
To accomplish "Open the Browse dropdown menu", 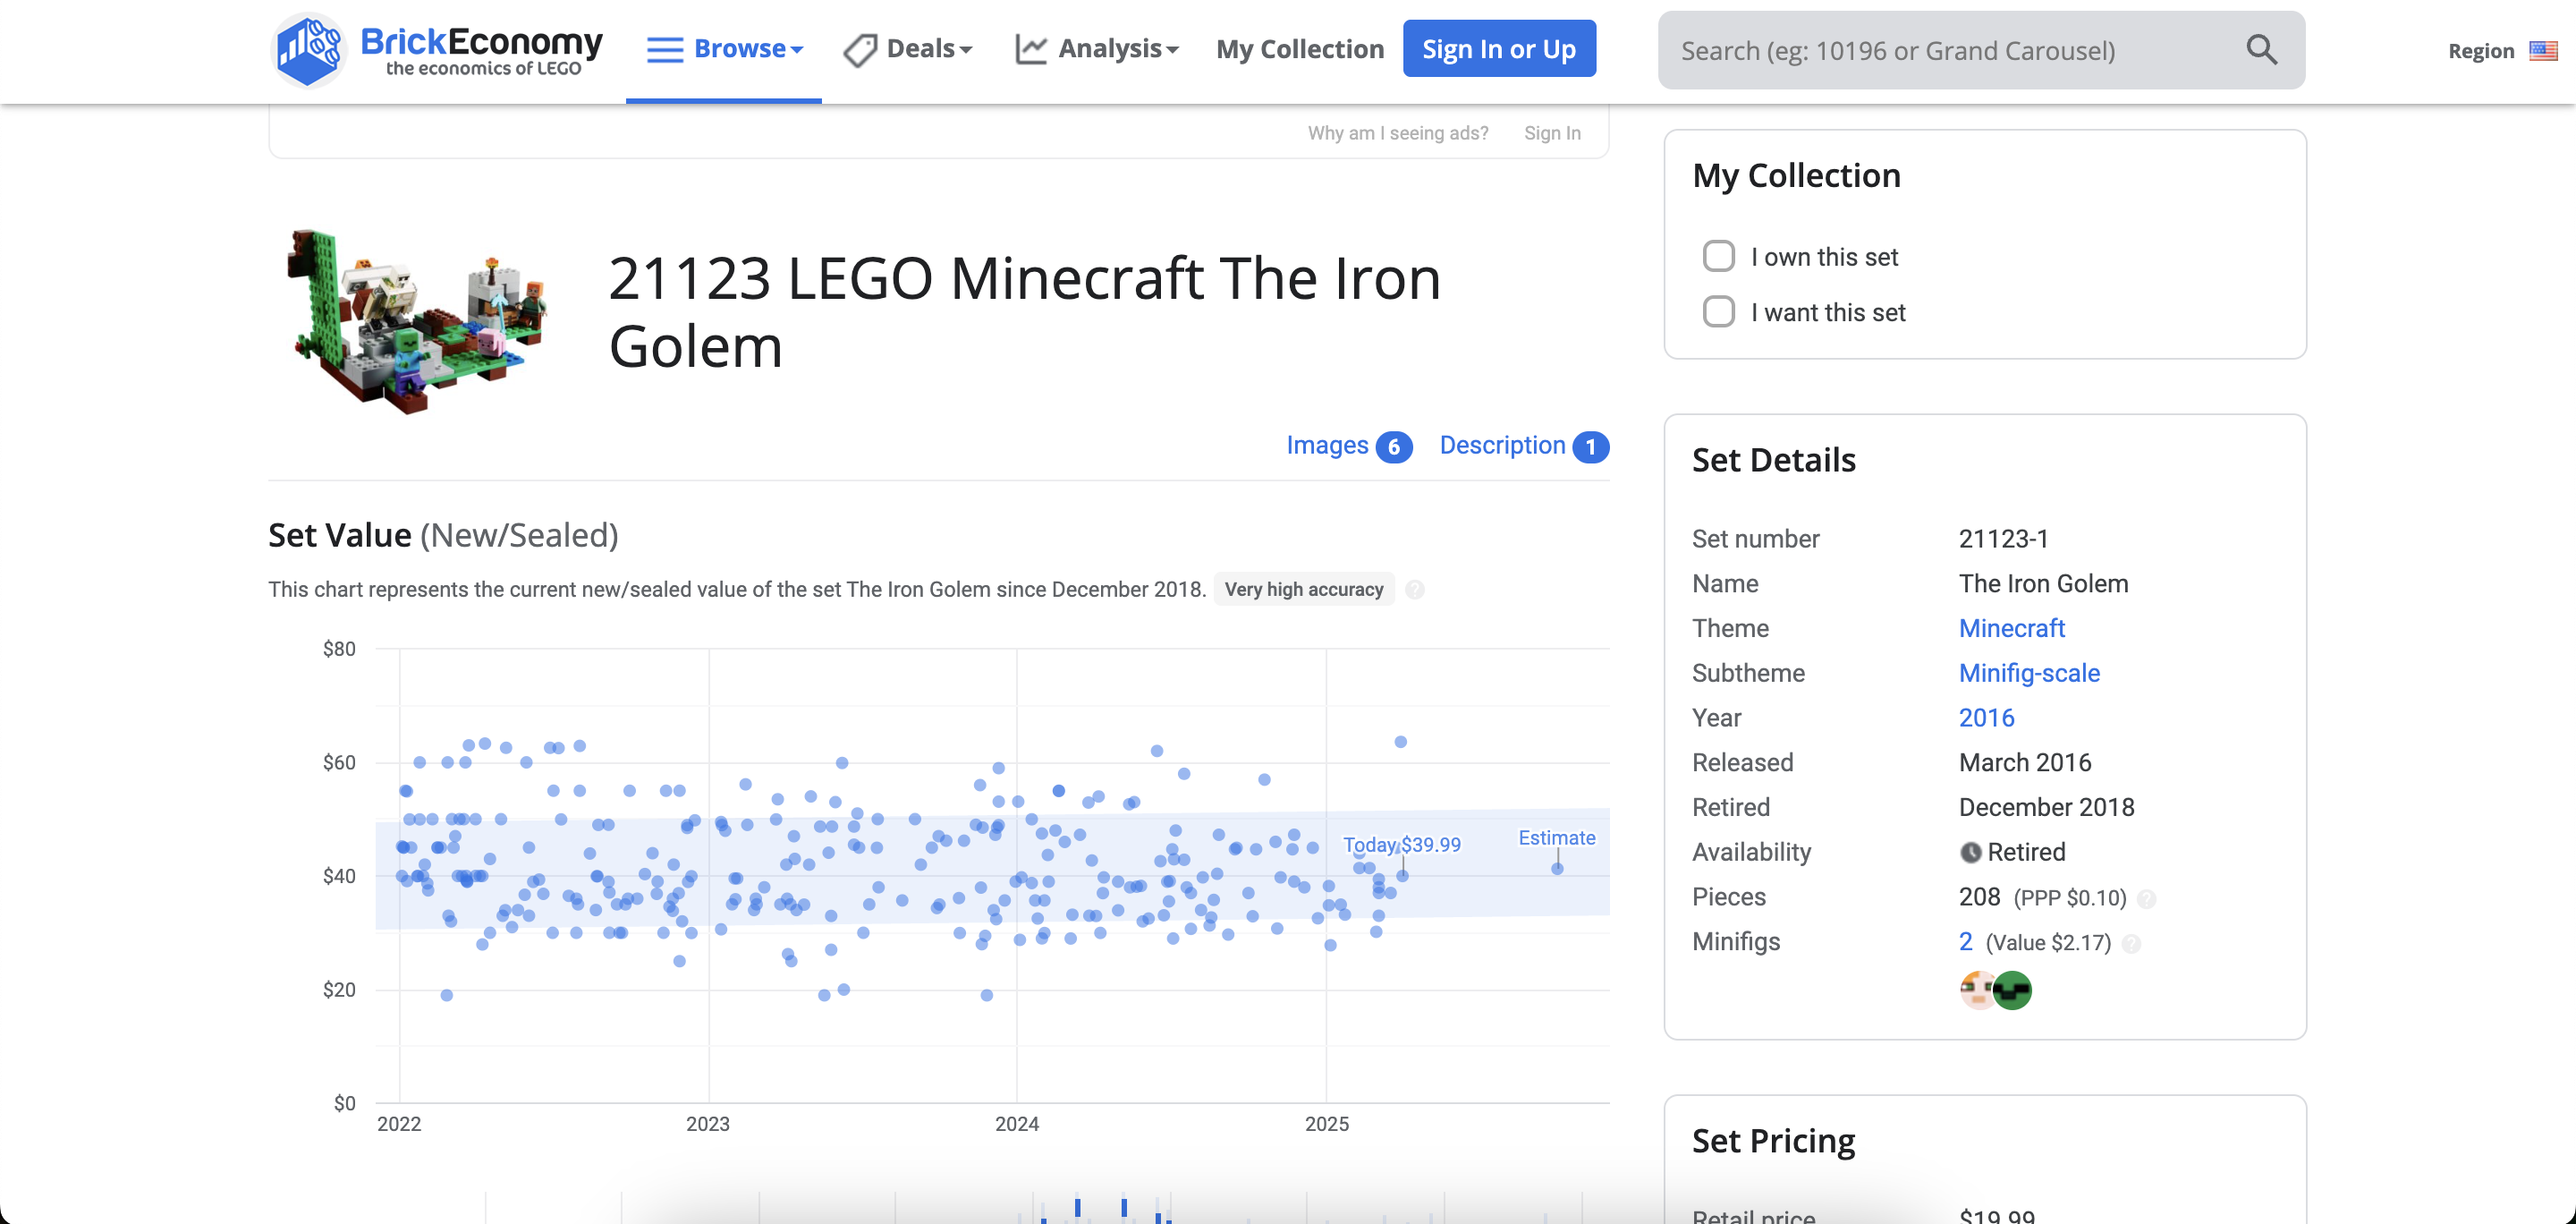I will coord(724,49).
